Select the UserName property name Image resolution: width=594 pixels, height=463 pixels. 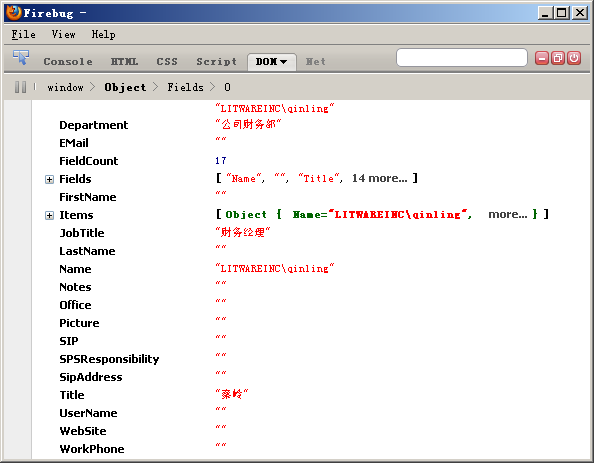(x=88, y=413)
